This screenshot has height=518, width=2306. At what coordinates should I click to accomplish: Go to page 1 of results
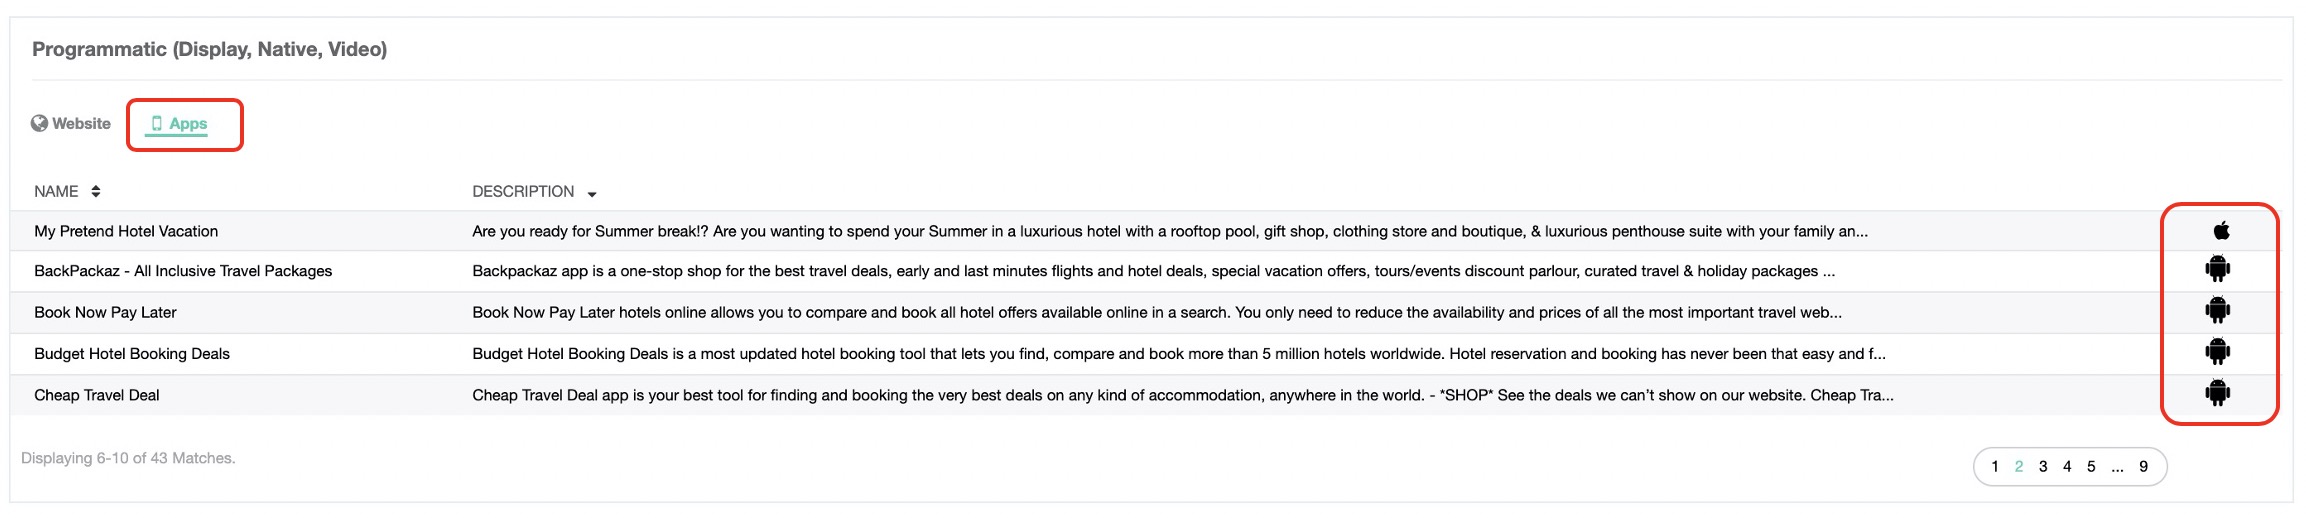(1995, 467)
